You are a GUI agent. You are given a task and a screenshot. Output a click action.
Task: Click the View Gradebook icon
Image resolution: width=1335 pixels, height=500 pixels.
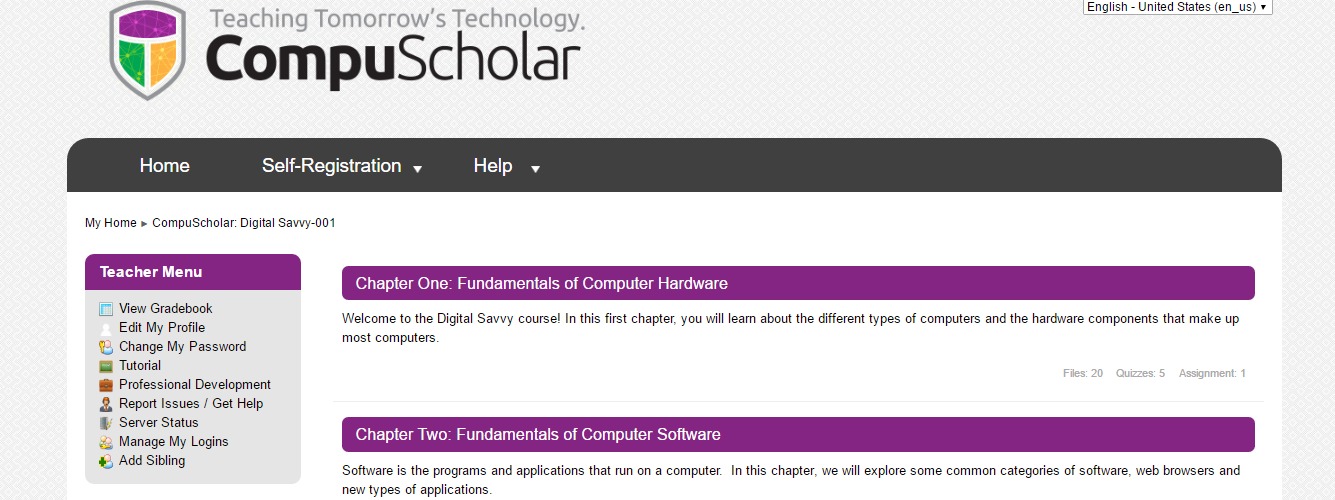click(106, 309)
